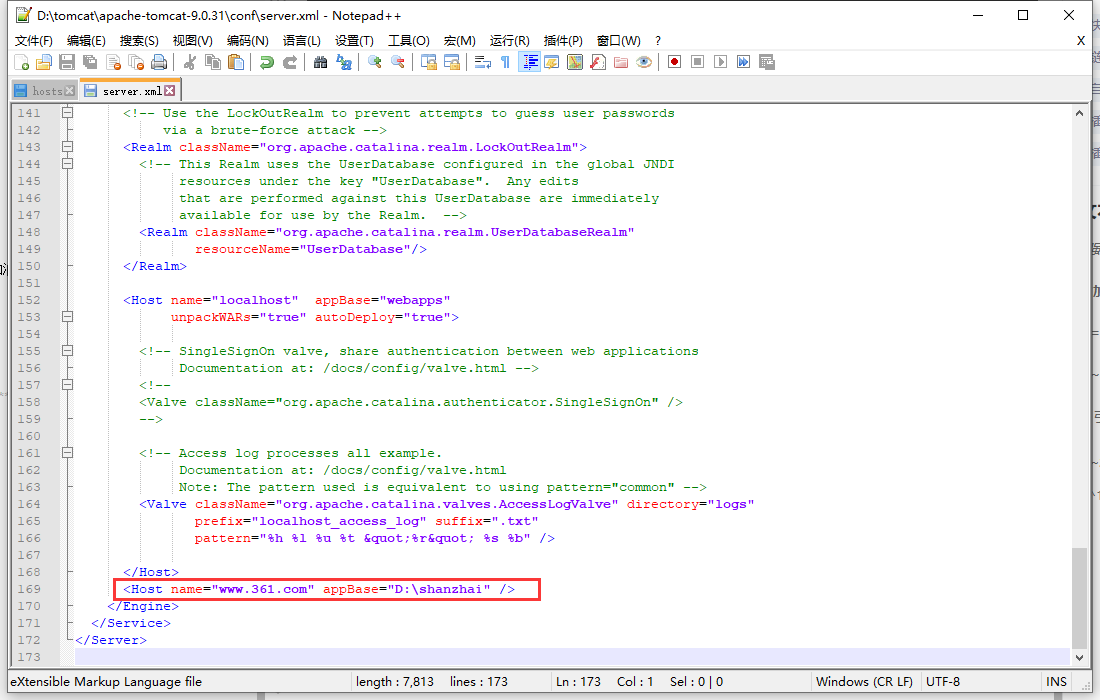Click the INS indicator in the status bar
Screen dimensions: 1100x700
(x=1056, y=681)
